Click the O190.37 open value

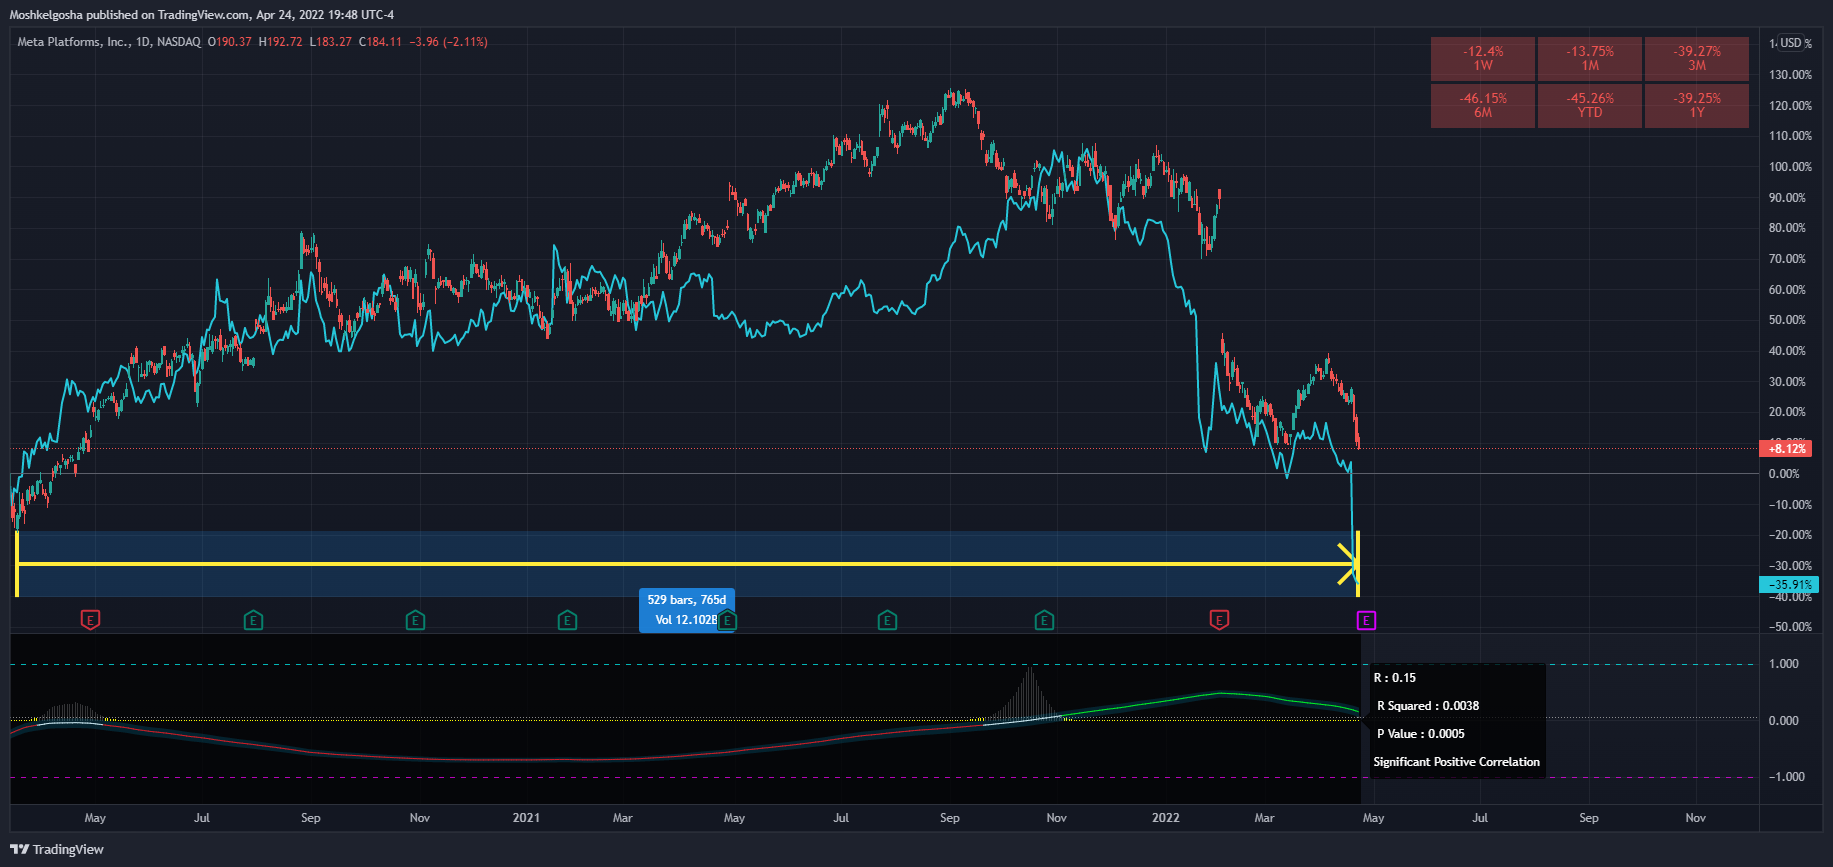pos(230,42)
